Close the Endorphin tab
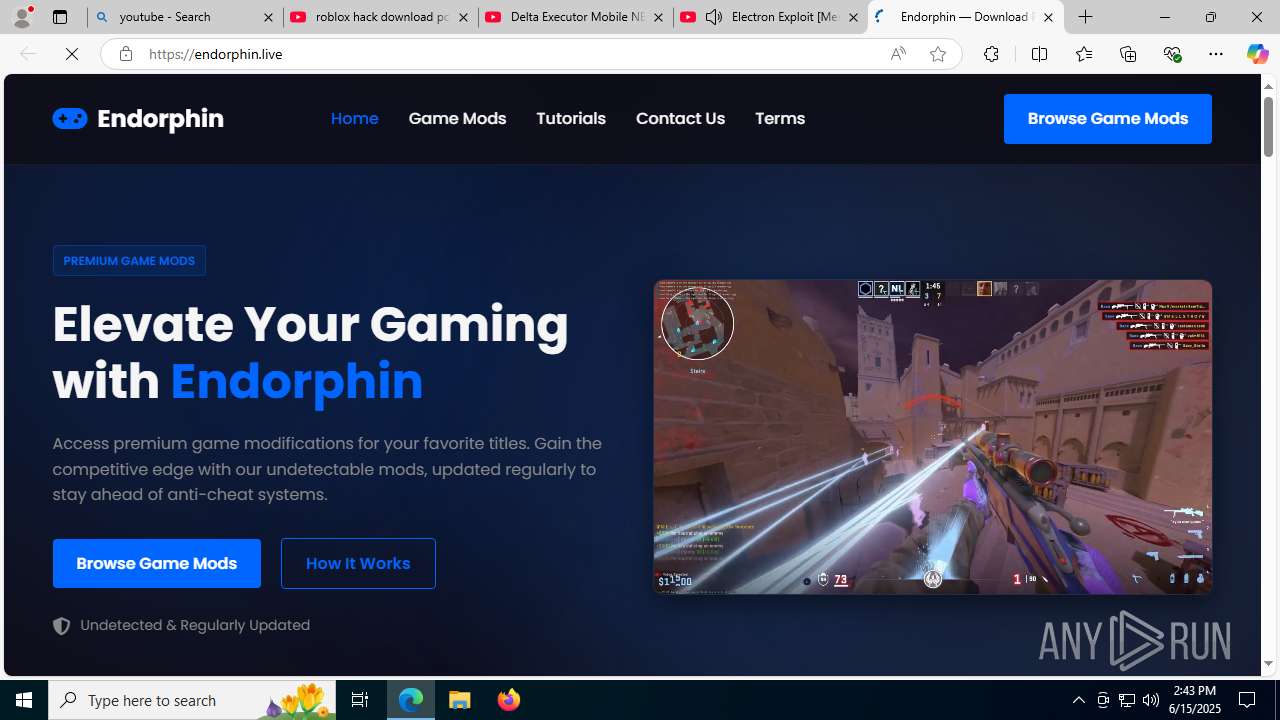 tap(1048, 17)
